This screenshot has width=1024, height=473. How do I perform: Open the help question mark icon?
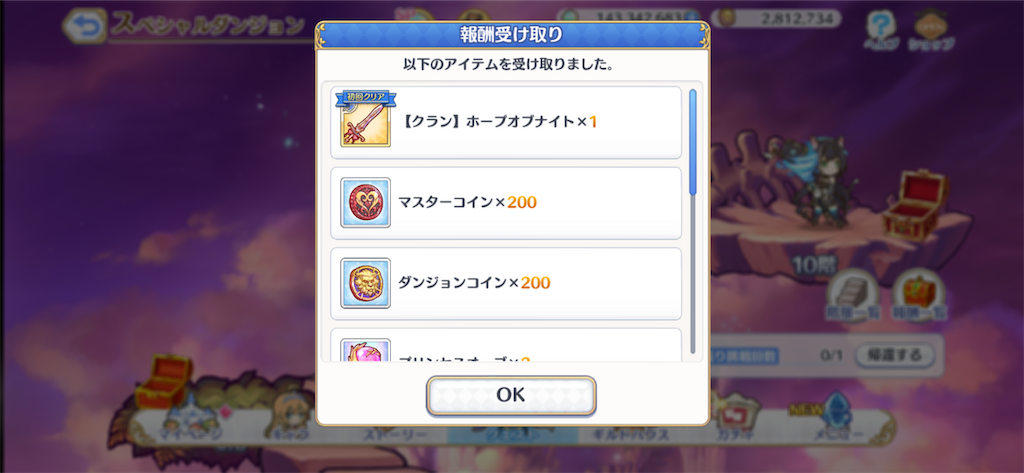click(881, 29)
